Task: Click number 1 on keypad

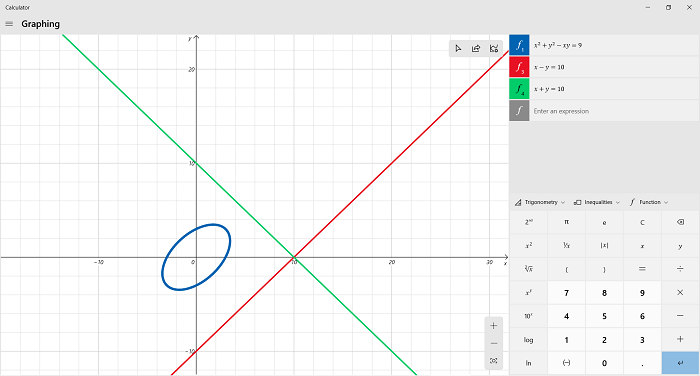Action: 566,339
